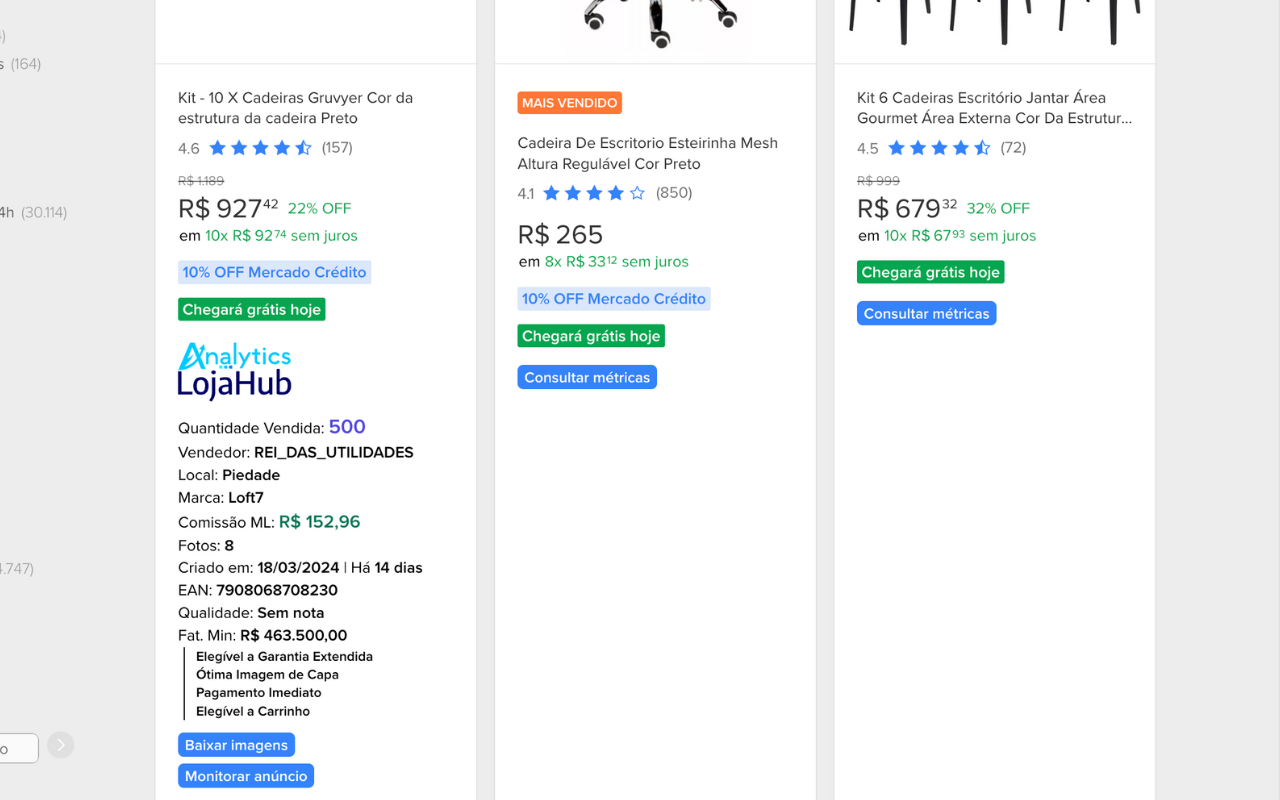Click the Chegará grátis hoje badge on Gruvyer kit
1280x800 pixels.
[x=251, y=309]
